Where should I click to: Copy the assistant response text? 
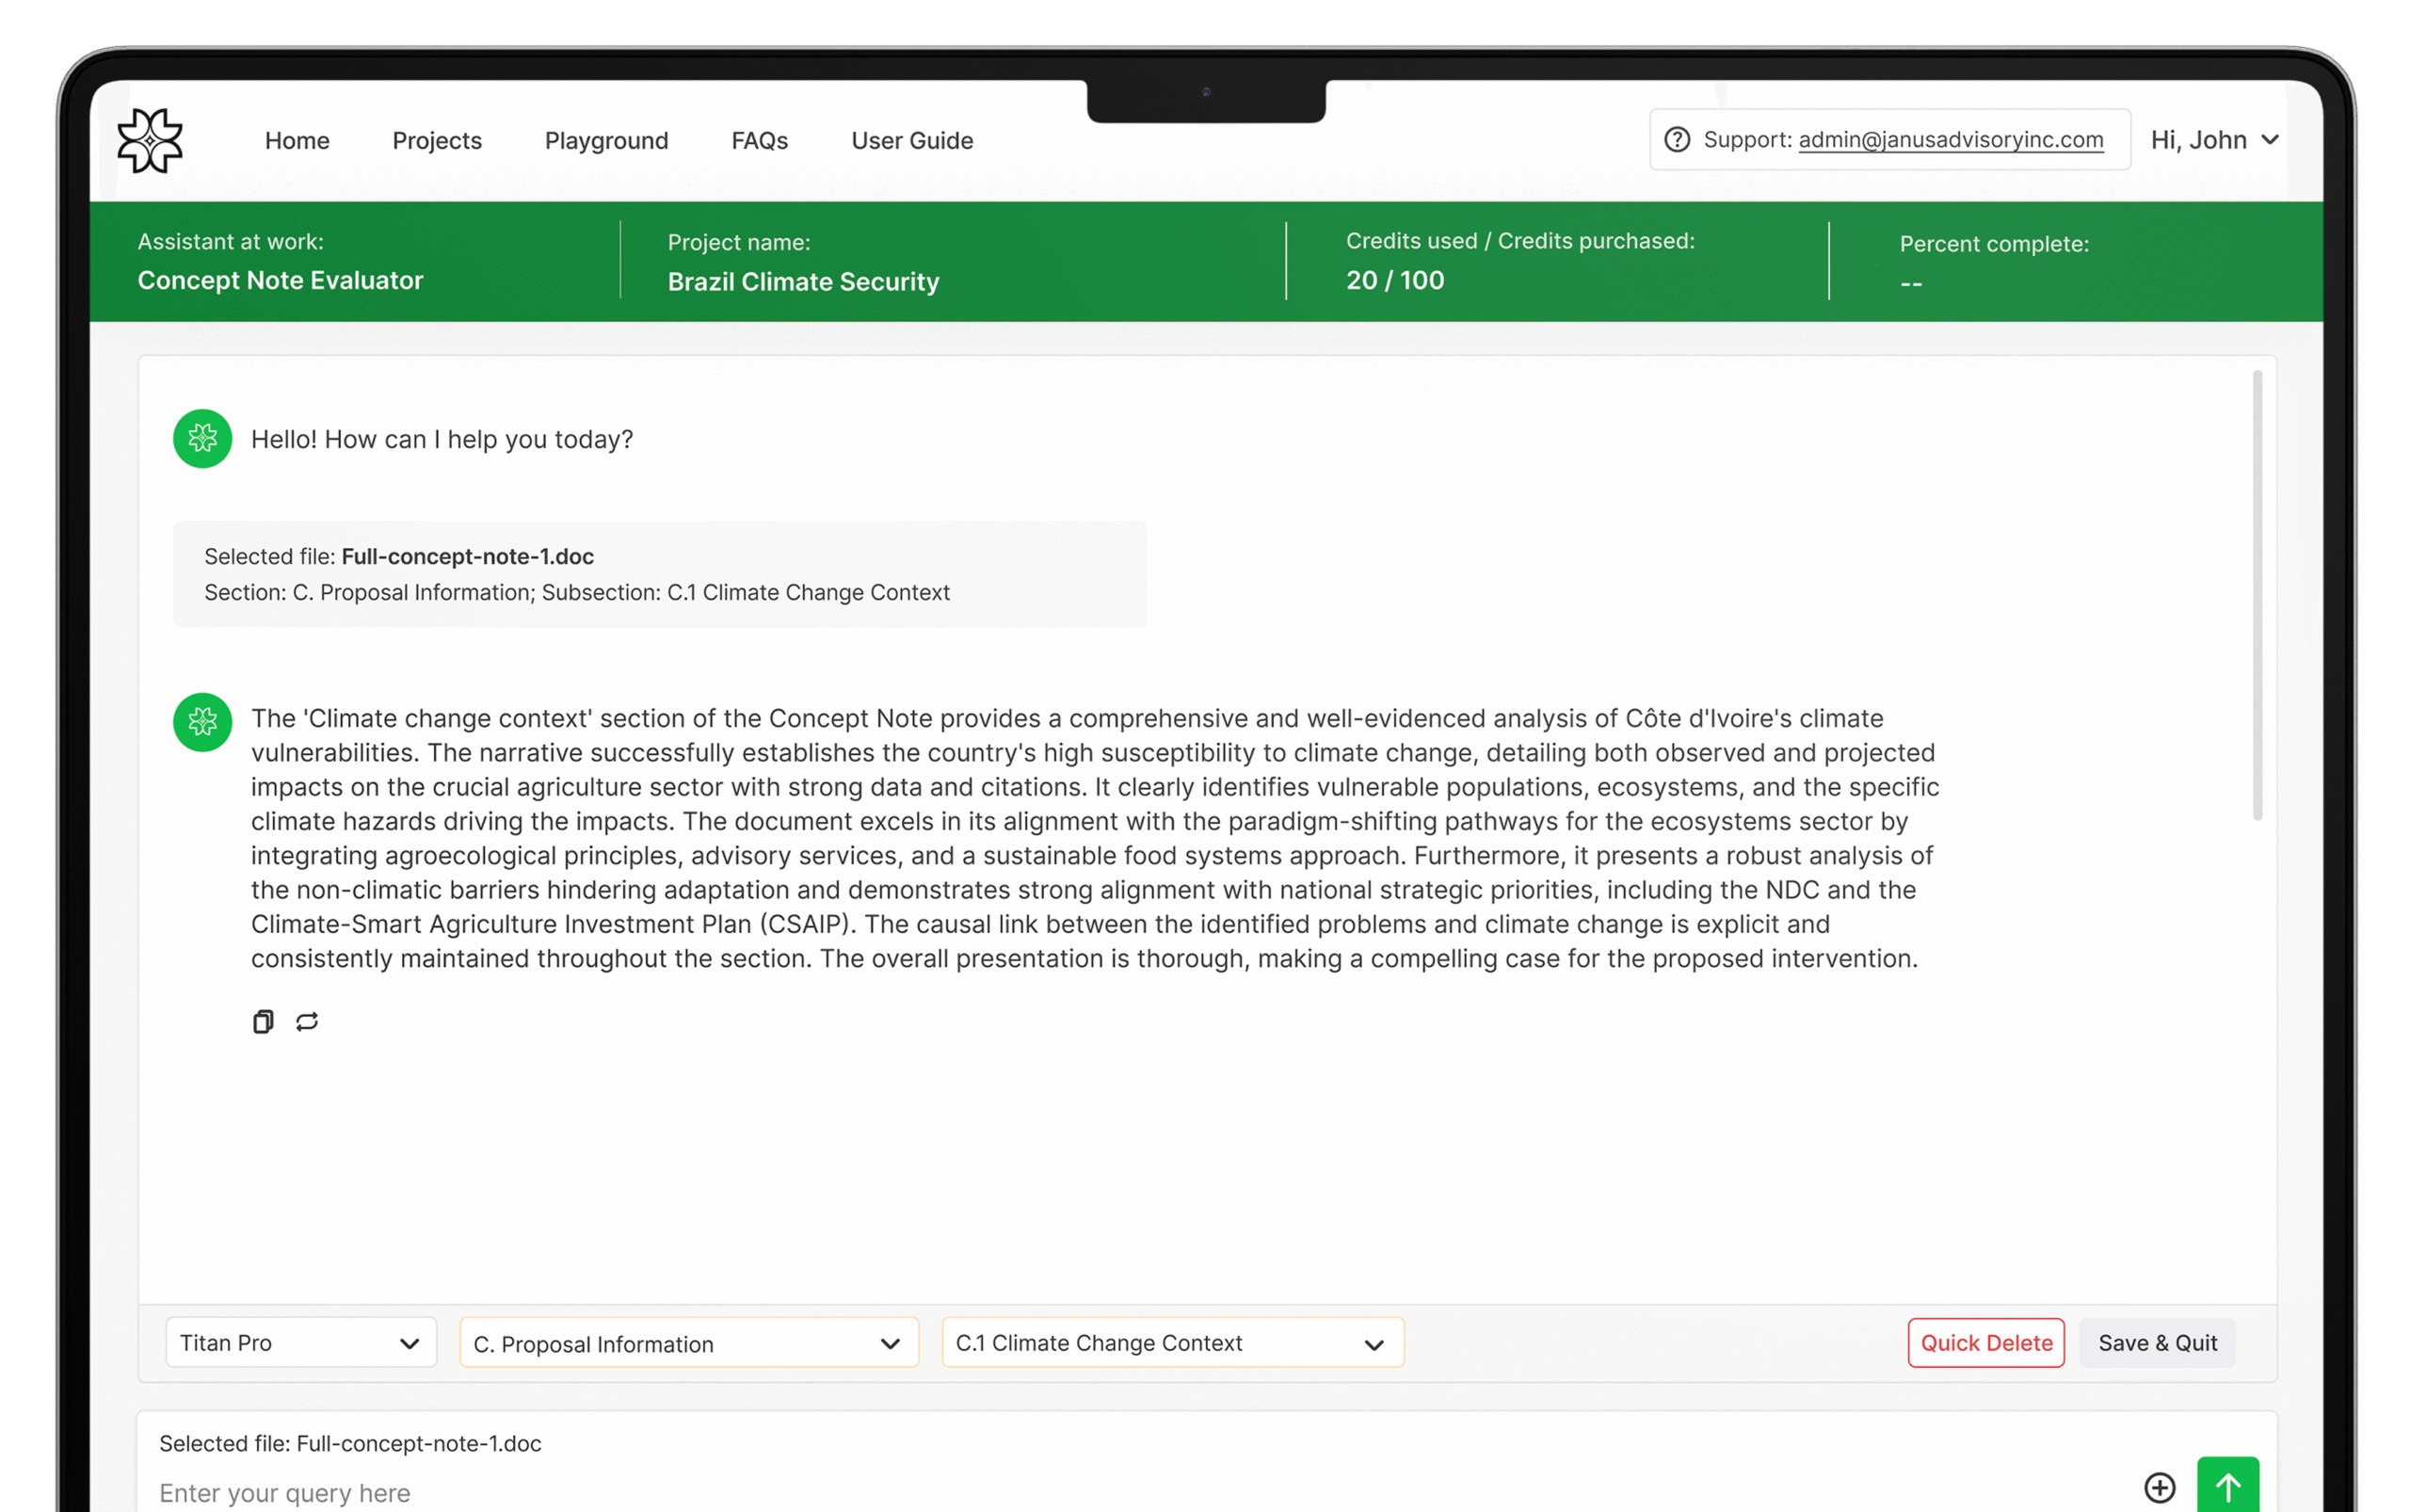[x=263, y=1021]
